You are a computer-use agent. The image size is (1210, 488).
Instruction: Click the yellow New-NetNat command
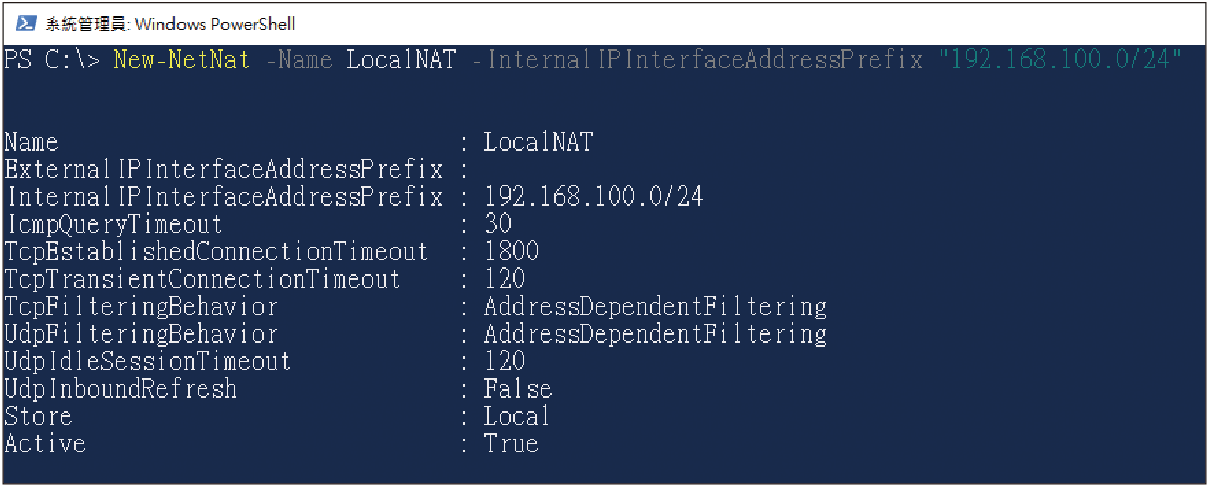coord(181,59)
